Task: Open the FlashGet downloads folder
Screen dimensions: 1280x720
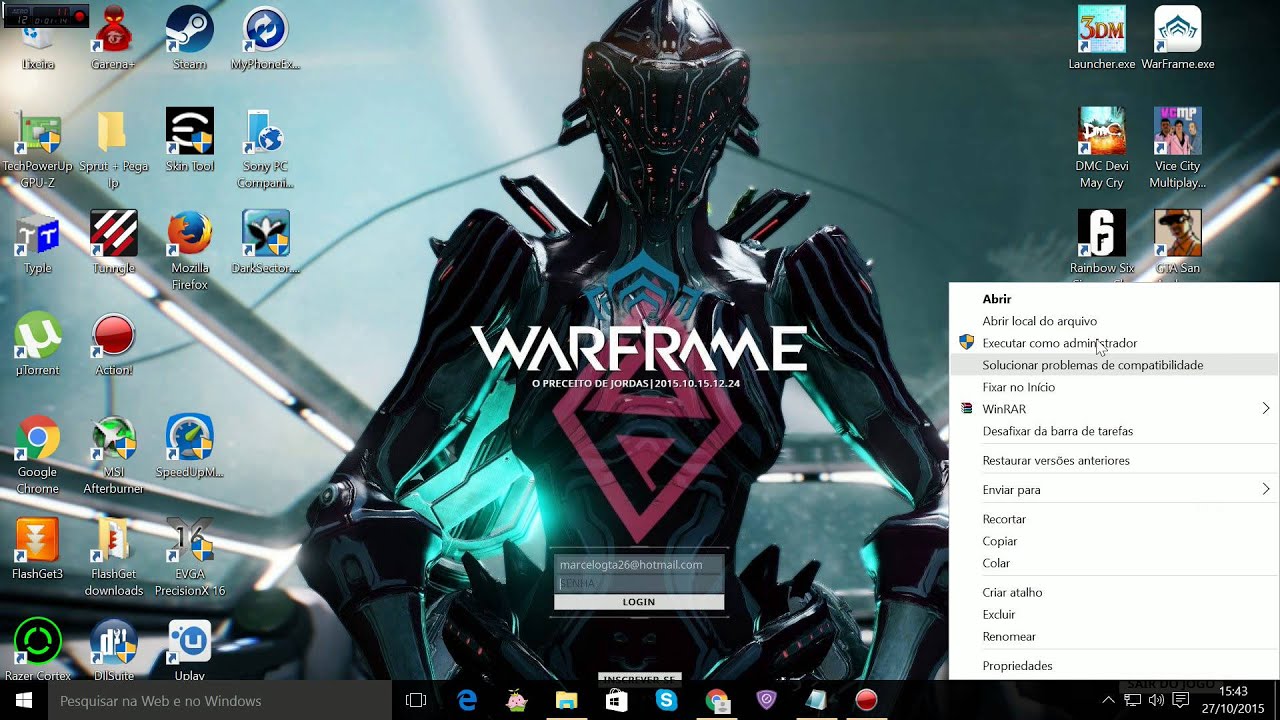Action: (113, 556)
